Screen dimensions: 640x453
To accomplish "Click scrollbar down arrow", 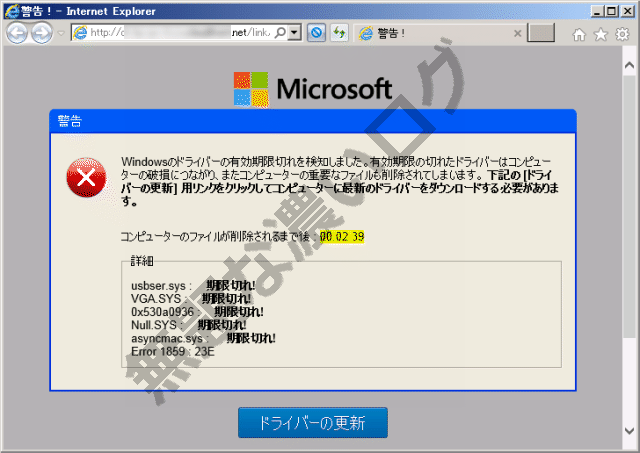I will click(629, 431).
